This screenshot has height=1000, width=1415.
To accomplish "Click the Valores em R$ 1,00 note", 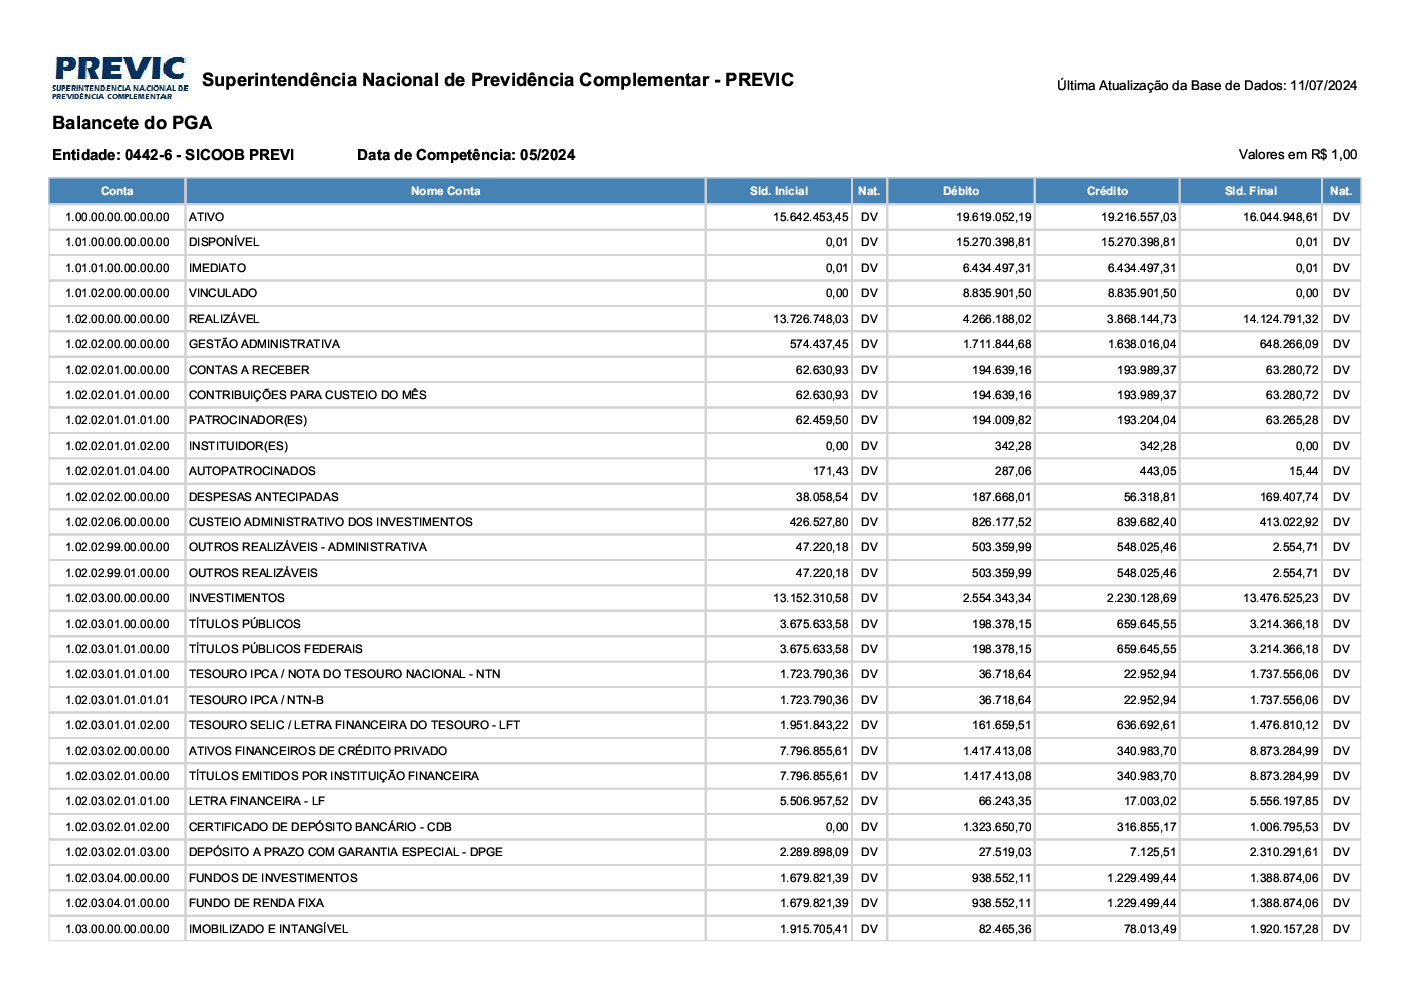I will 1297,155.
